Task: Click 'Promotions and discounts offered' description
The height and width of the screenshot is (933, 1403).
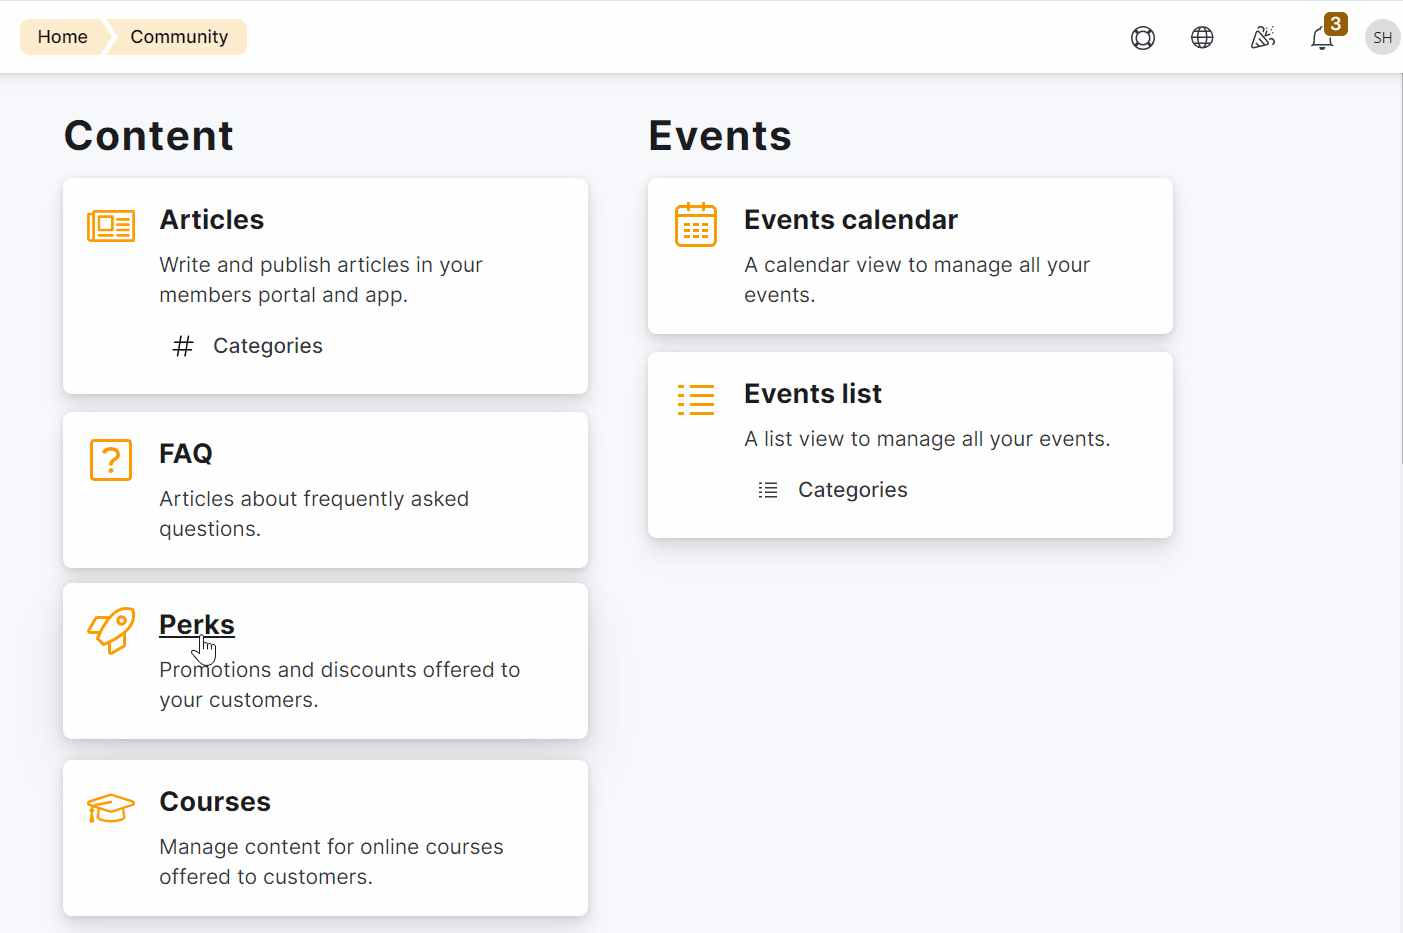Action: coord(340,685)
